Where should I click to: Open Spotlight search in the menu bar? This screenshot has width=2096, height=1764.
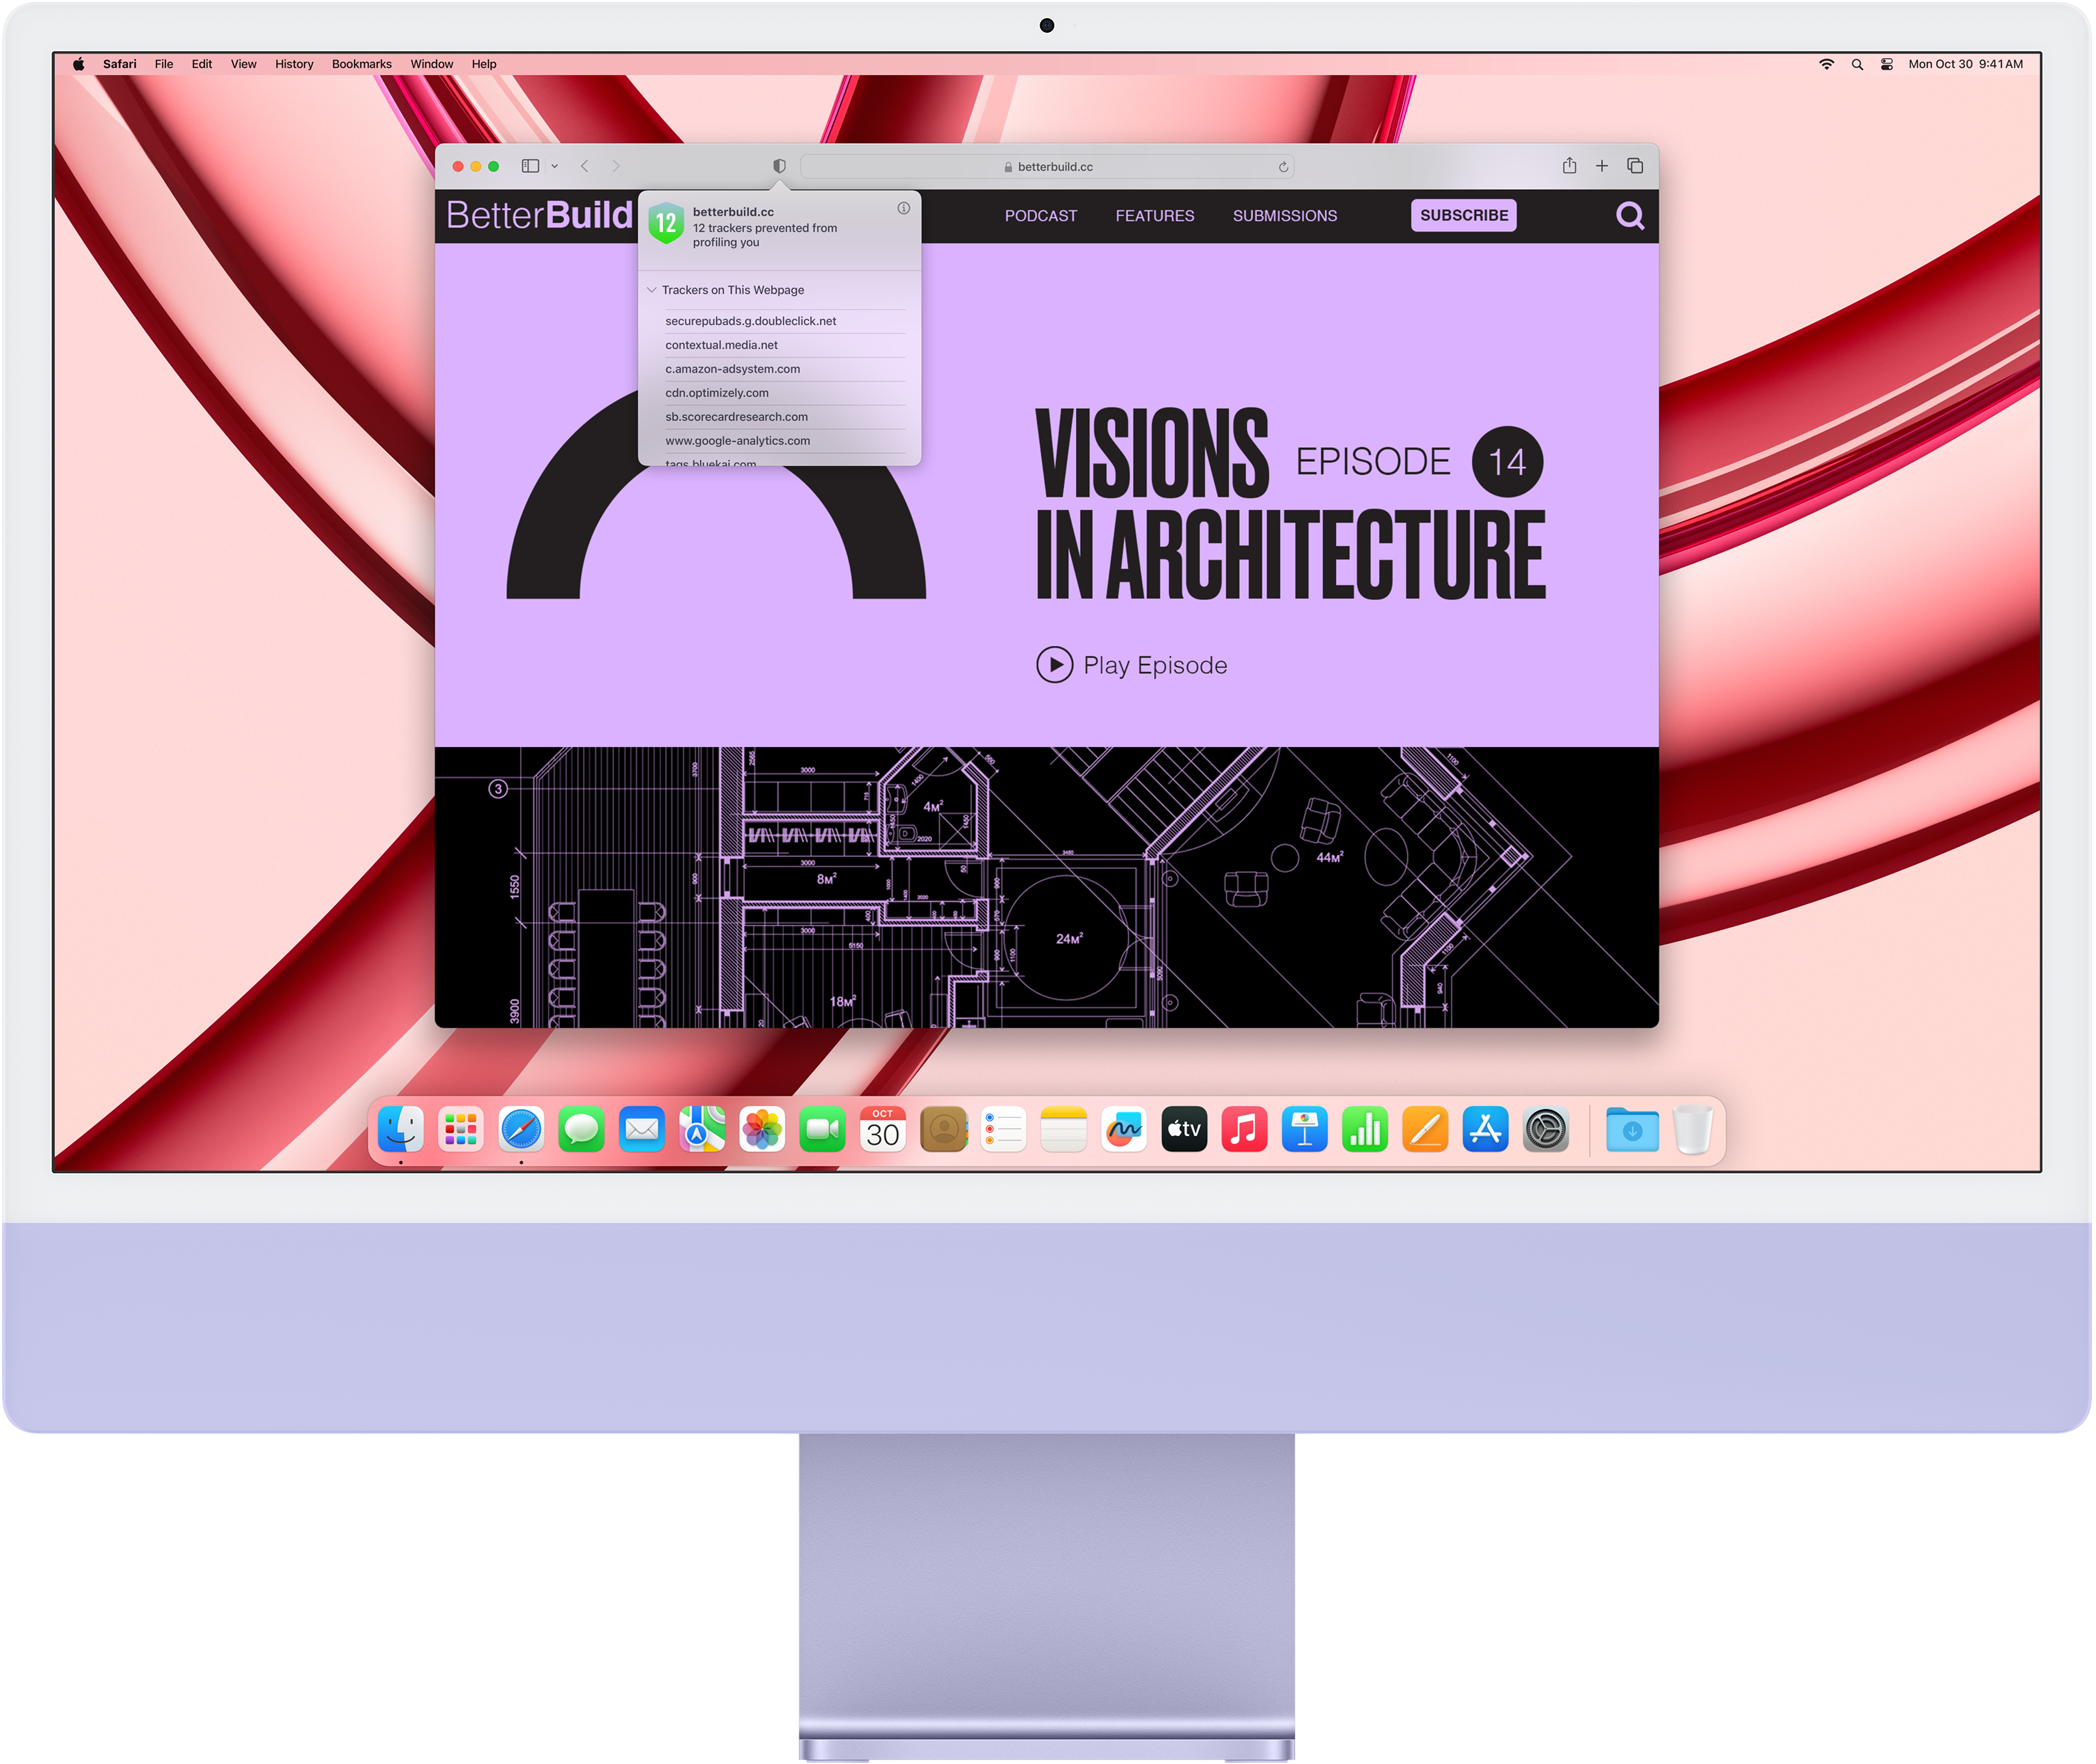[1857, 64]
